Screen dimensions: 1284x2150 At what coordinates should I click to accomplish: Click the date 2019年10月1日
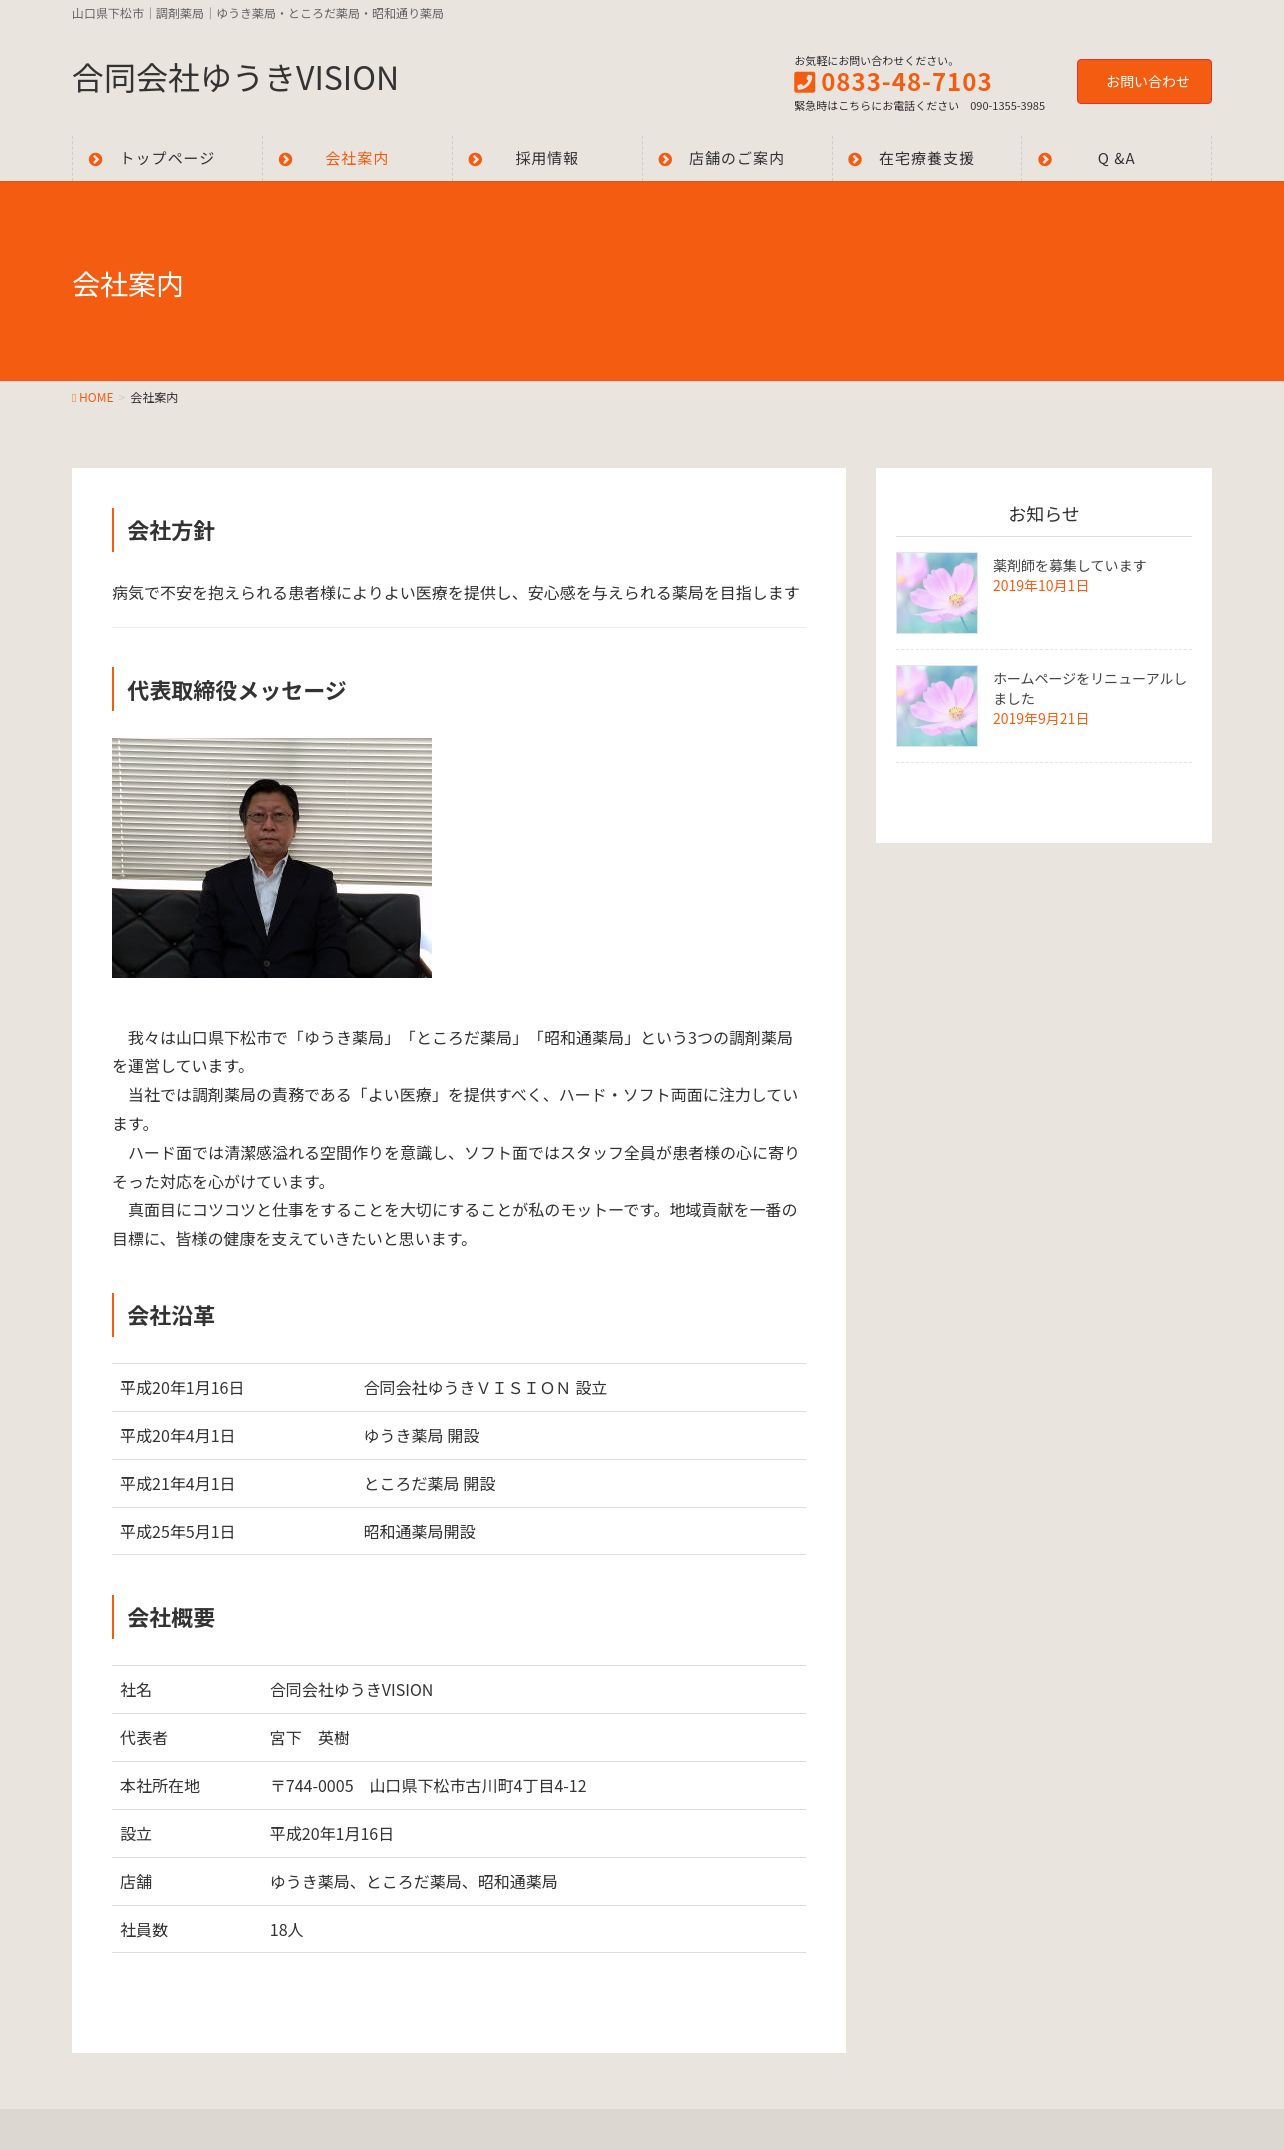(1041, 586)
